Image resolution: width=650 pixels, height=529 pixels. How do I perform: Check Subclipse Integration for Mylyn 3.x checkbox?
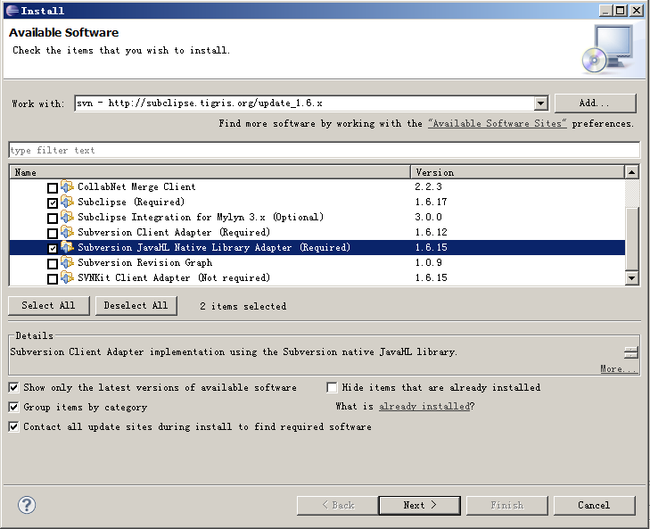coord(52,218)
